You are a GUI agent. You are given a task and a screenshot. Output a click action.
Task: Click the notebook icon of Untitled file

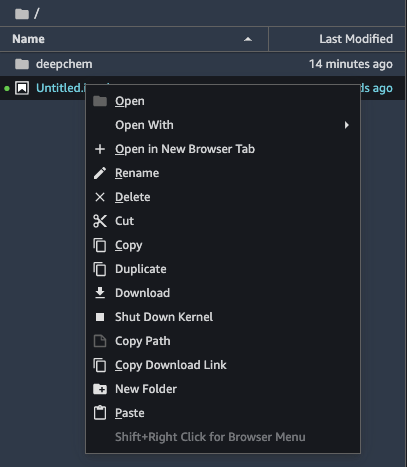coord(22,88)
